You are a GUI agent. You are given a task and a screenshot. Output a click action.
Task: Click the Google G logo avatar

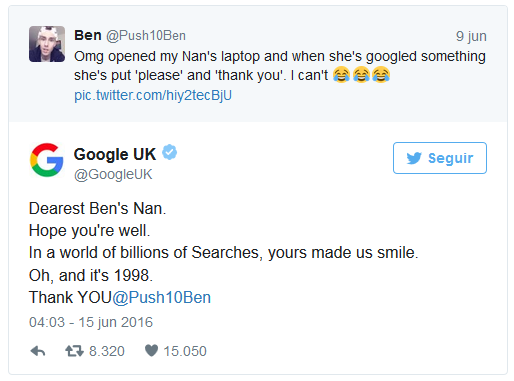click(x=47, y=160)
